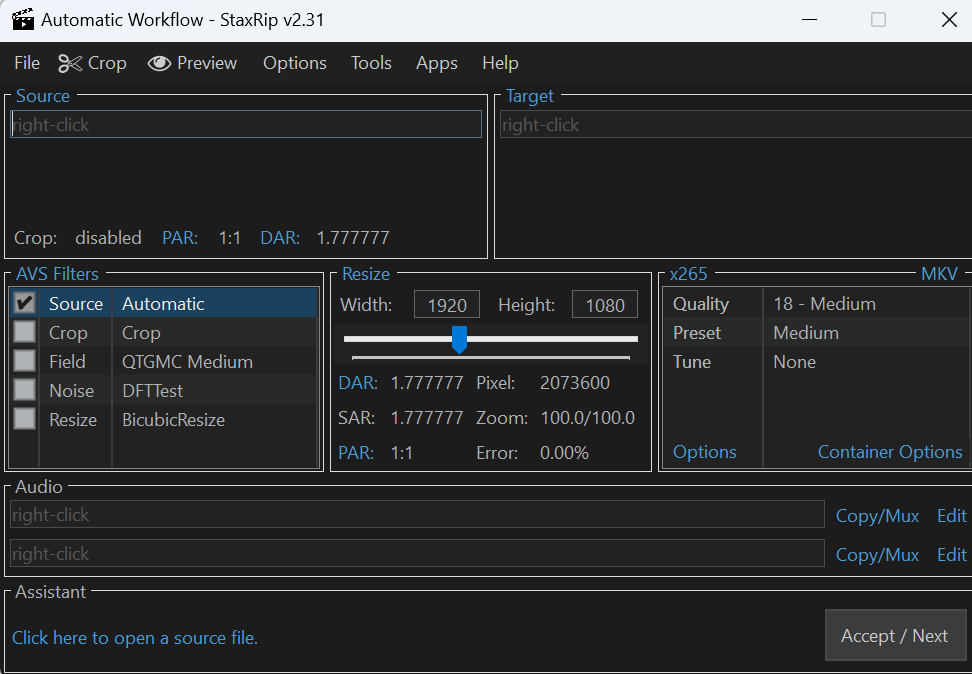Image resolution: width=972 pixels, height=674 pixels.
Task: Click the eye Preview icon
Action: pos(159,63)
